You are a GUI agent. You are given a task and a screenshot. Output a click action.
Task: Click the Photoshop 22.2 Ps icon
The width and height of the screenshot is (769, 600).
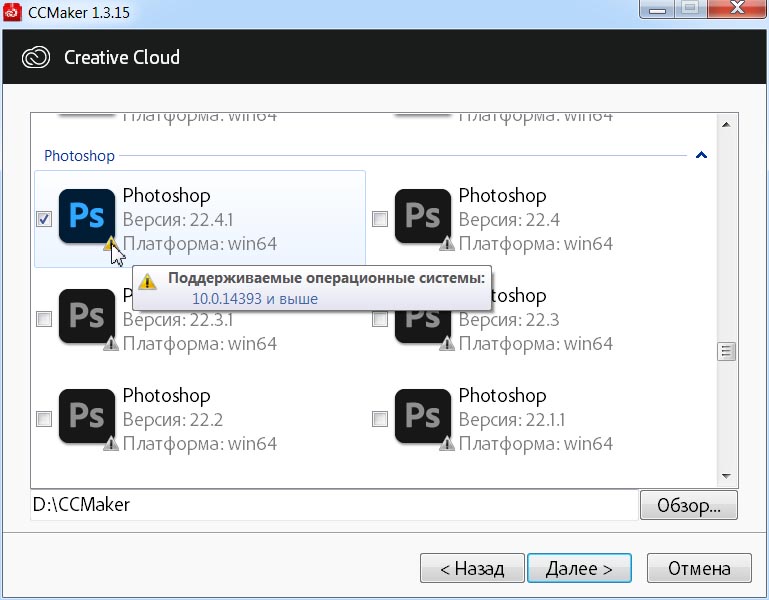87,416
